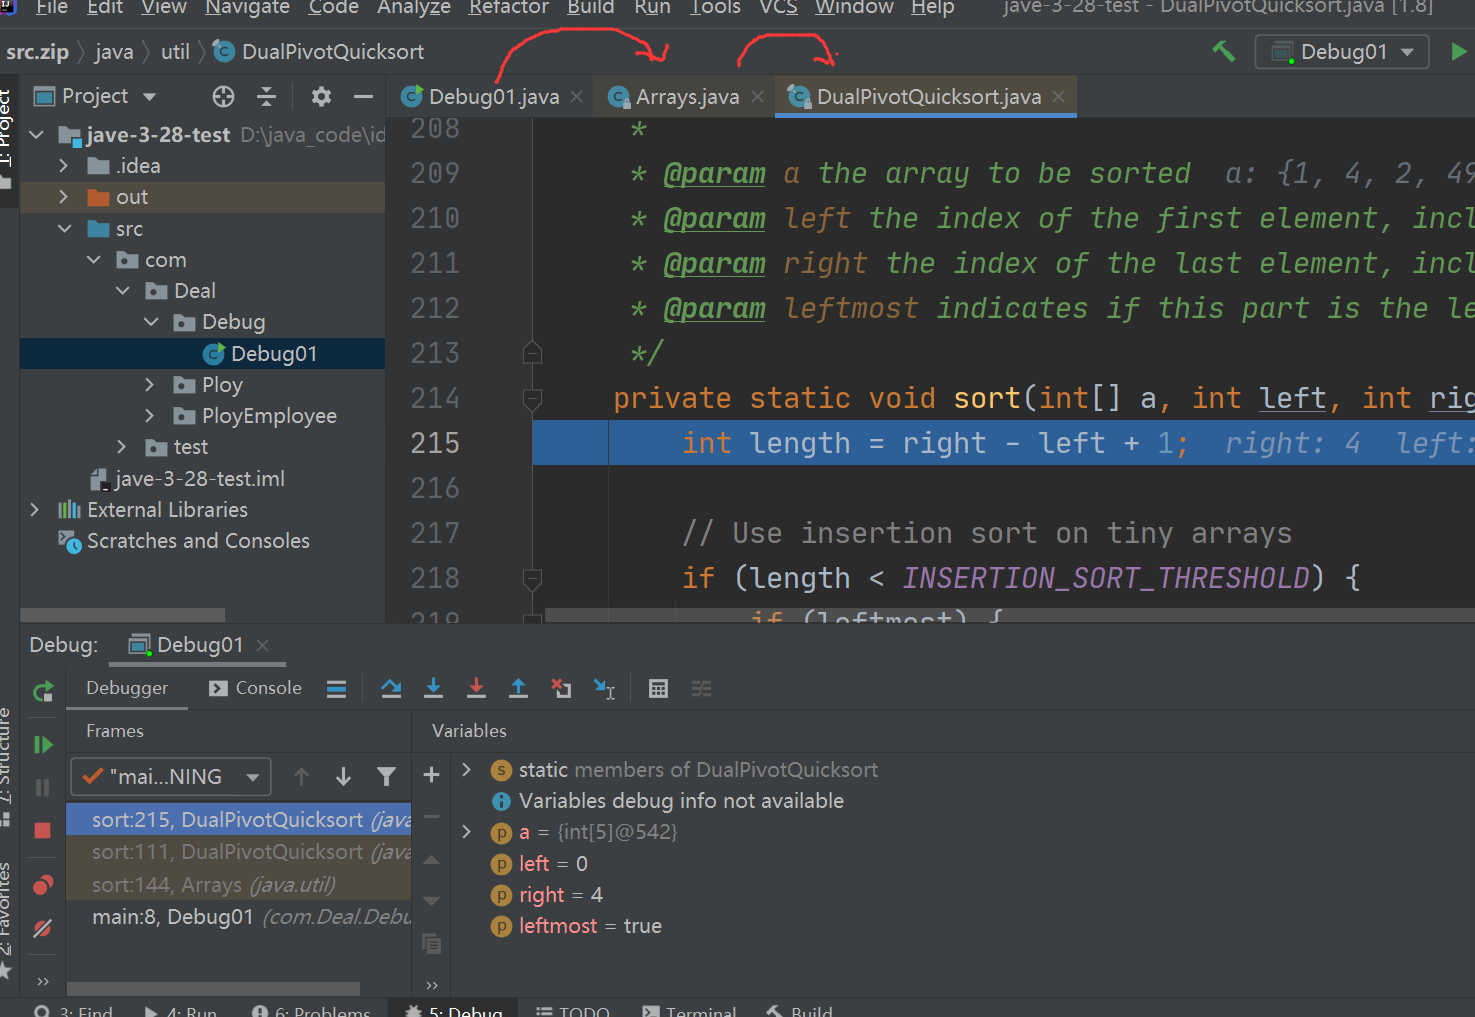
Task: Select frame main:8, Debug01
Action: click(x=239, y=917)
